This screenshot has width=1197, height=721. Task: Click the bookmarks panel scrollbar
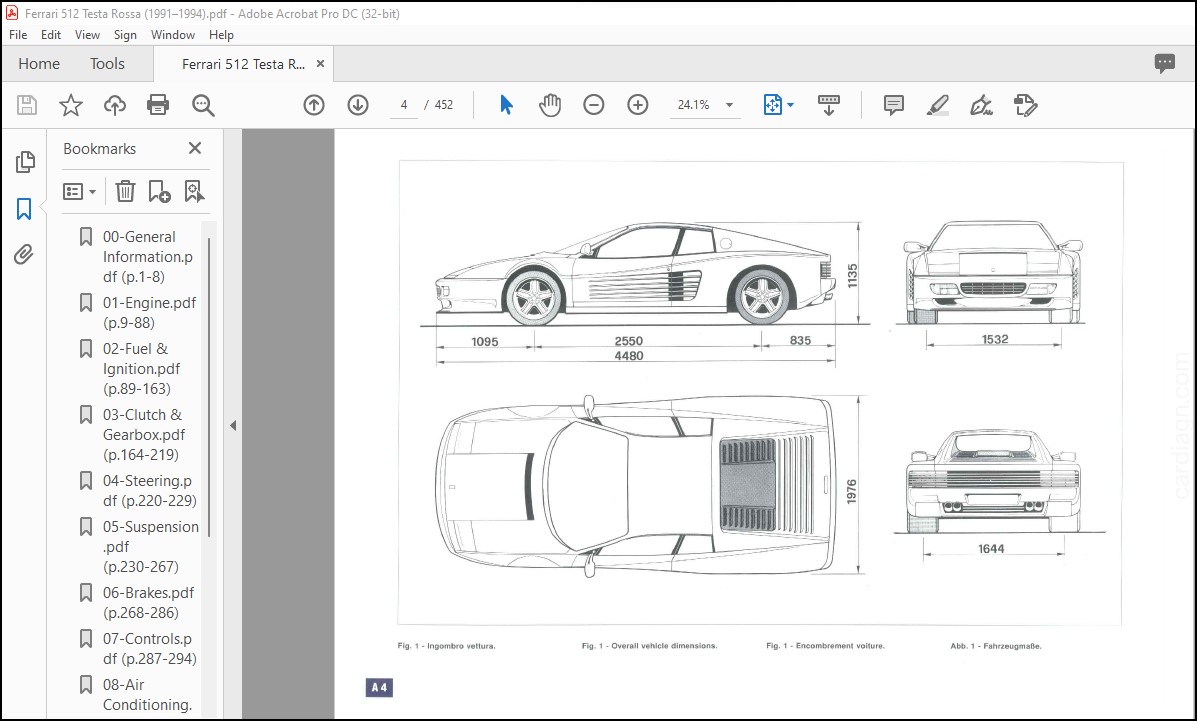point(208,388)
